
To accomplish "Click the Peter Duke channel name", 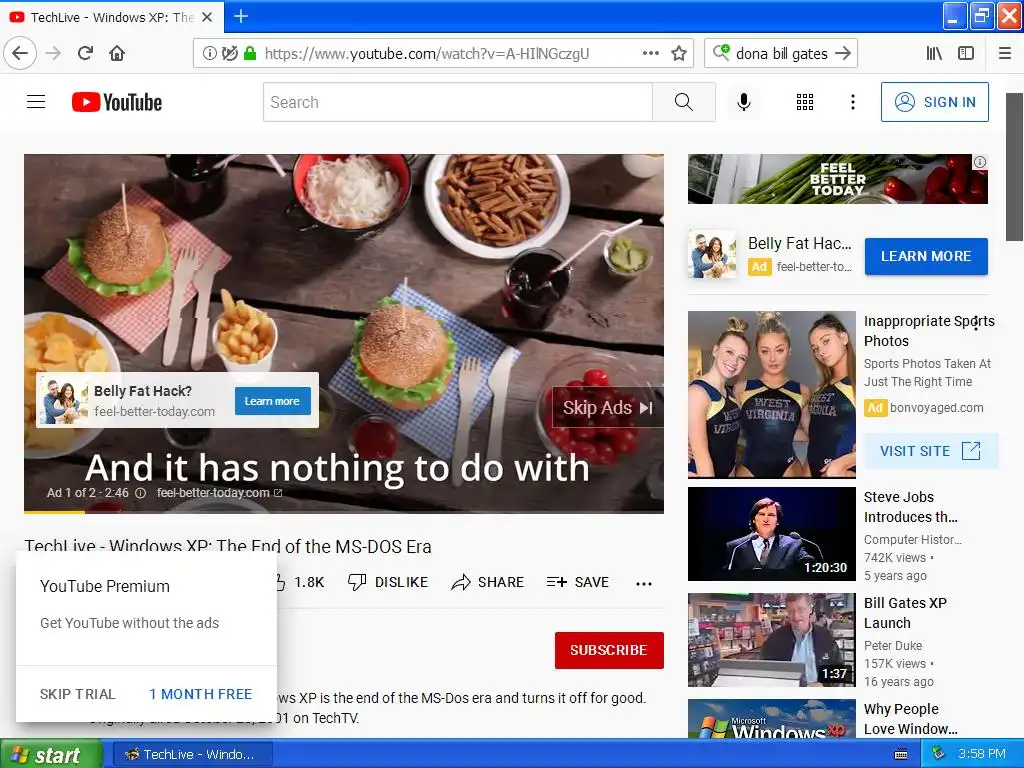I will (893, 645).
